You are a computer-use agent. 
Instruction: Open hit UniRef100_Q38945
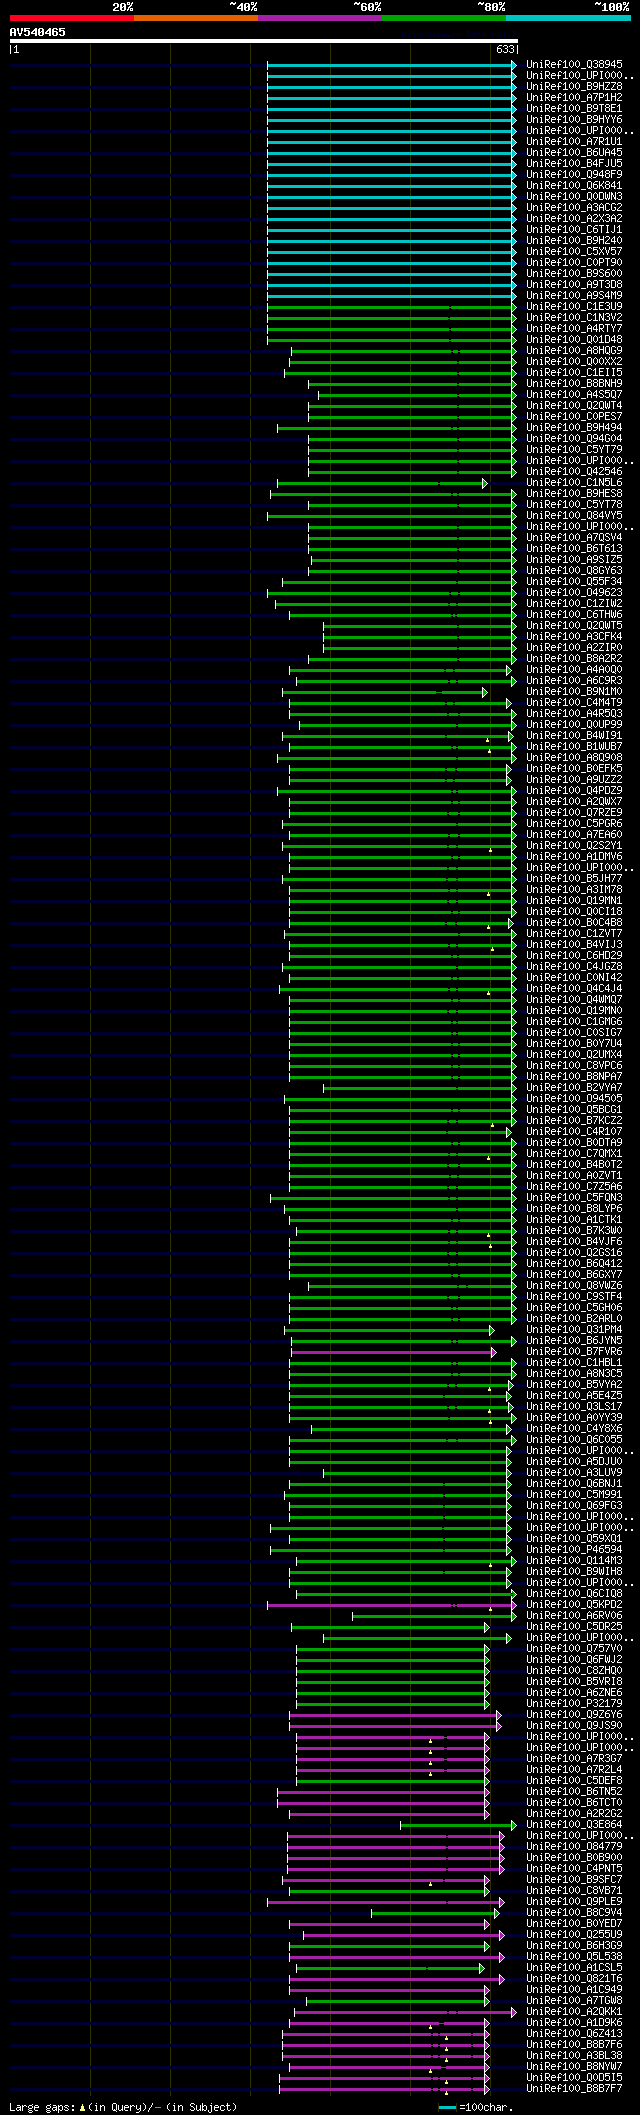pyautogui.click(x=574, y=65)
